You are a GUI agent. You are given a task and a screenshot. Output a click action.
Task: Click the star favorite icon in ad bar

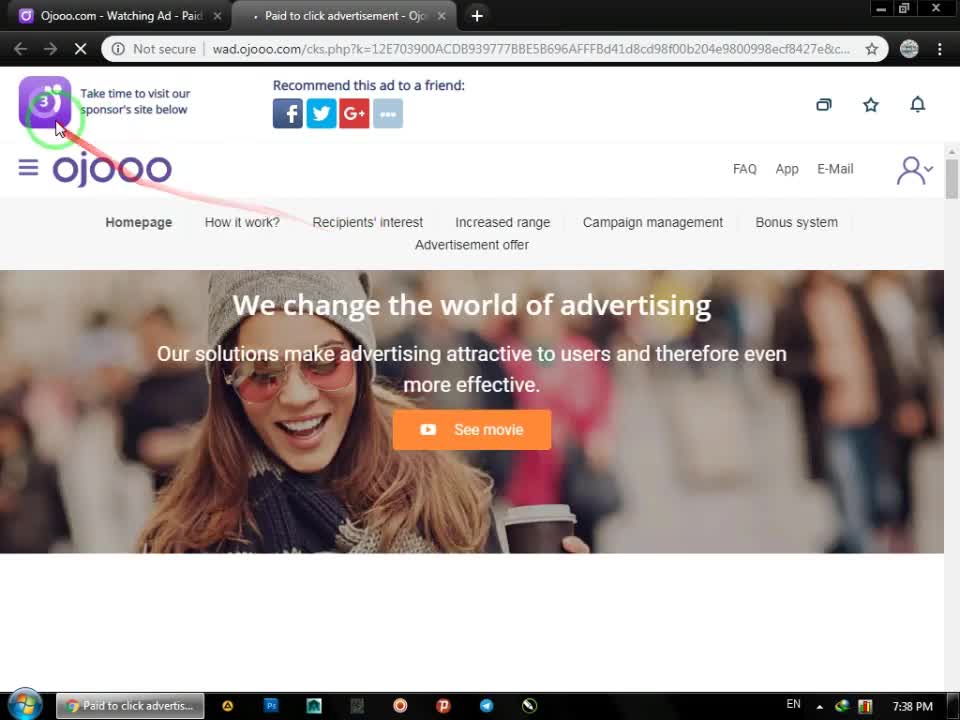pyautogui.click(x=871, y=105)
